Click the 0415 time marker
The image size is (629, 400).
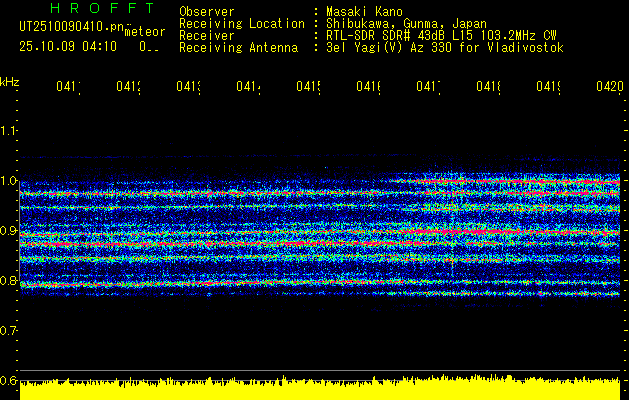point(308,87)
